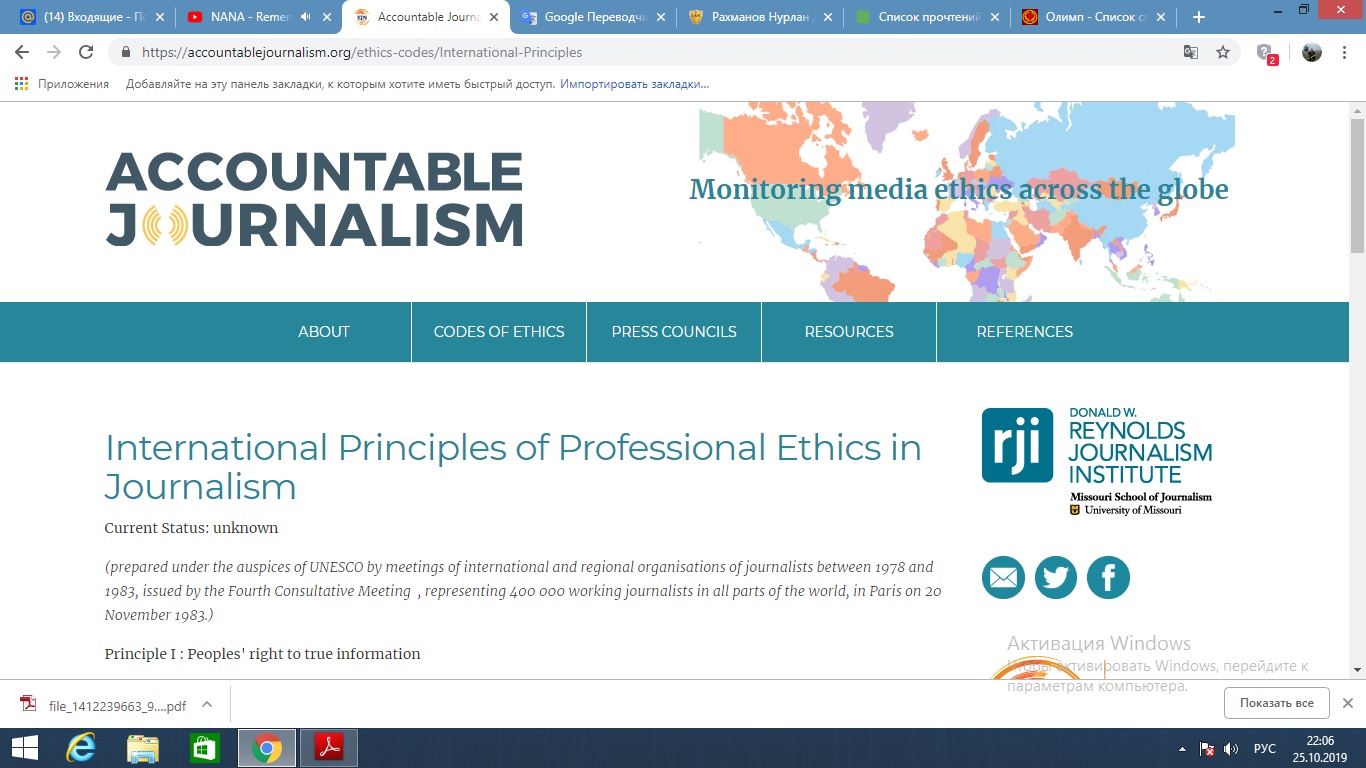Screen dimensions: 1366x768
Task: Open the extension icon with red badge
Action: click(1266, 53)
